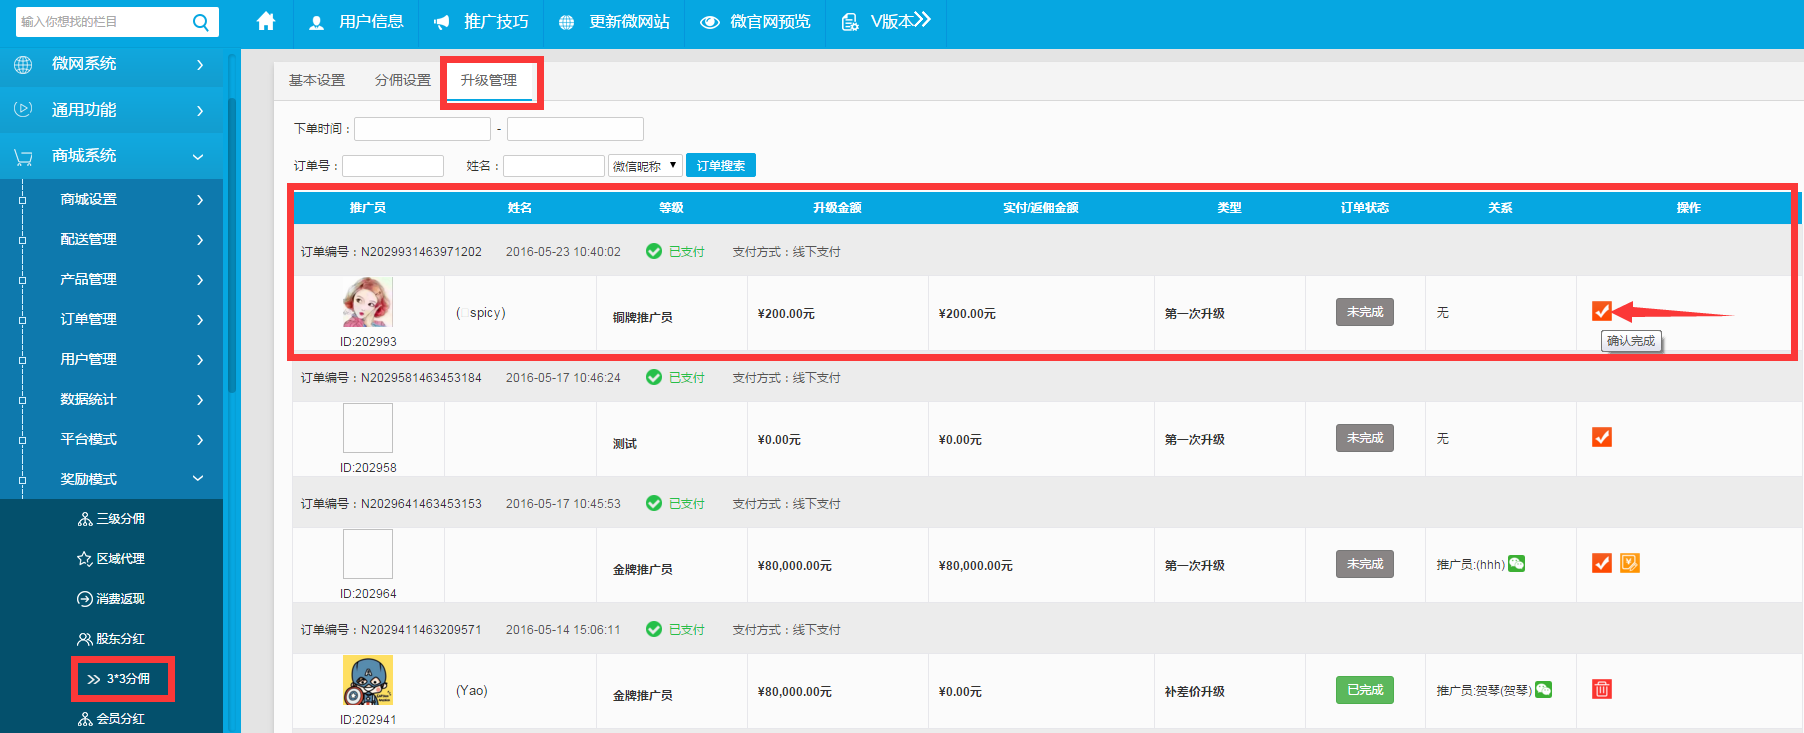Click 已支付 status on order N2029931463971202
The height and width of the screenshot is (733, 1804).
click(675, 252)
